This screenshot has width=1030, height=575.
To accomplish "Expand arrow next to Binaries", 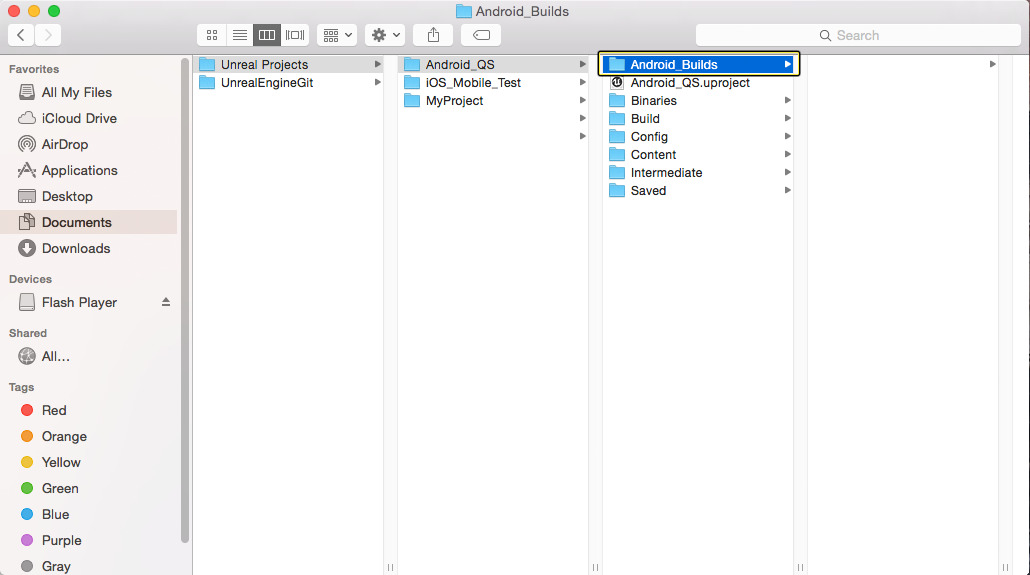I will (x=787, y=101).
